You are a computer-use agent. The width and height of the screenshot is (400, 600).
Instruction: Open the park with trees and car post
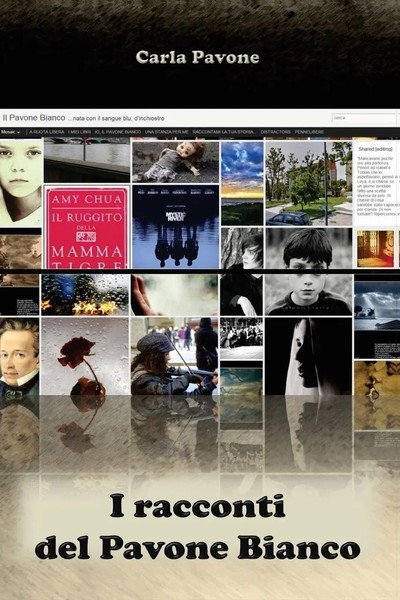(309, 183)
